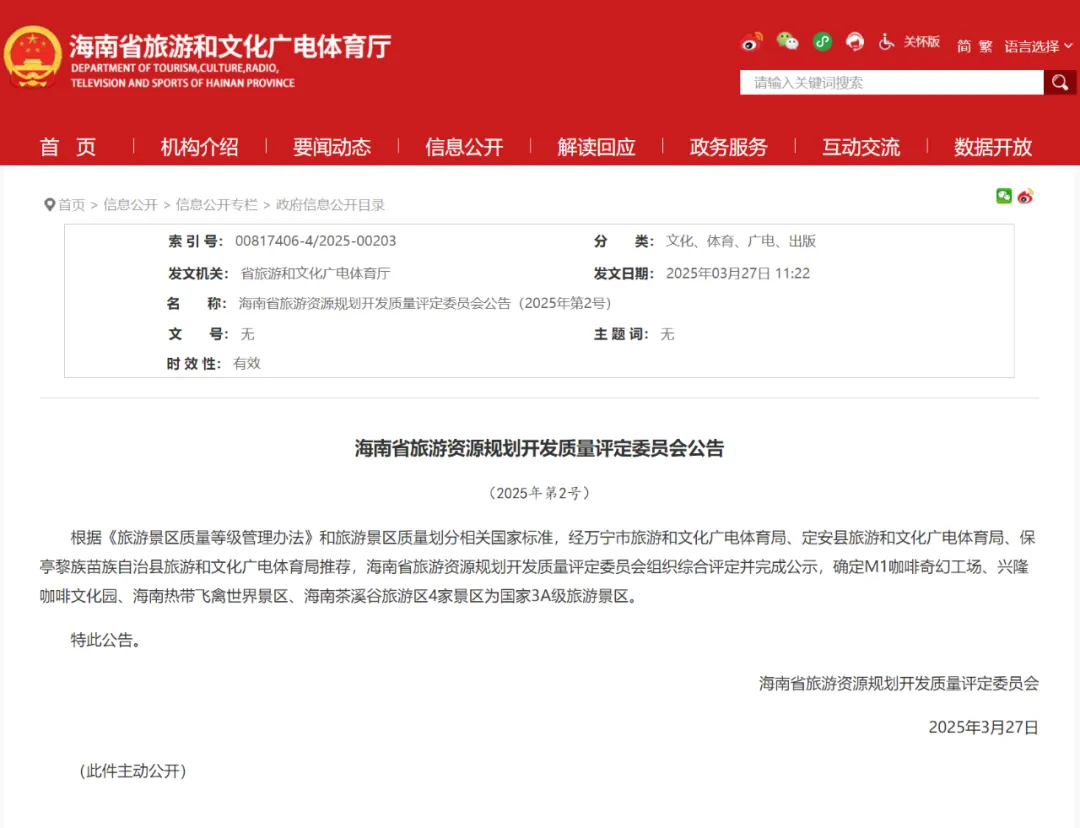Click the green mini-program icon in the header
Screen dimensions: 1080x828
tap(822, 42)
